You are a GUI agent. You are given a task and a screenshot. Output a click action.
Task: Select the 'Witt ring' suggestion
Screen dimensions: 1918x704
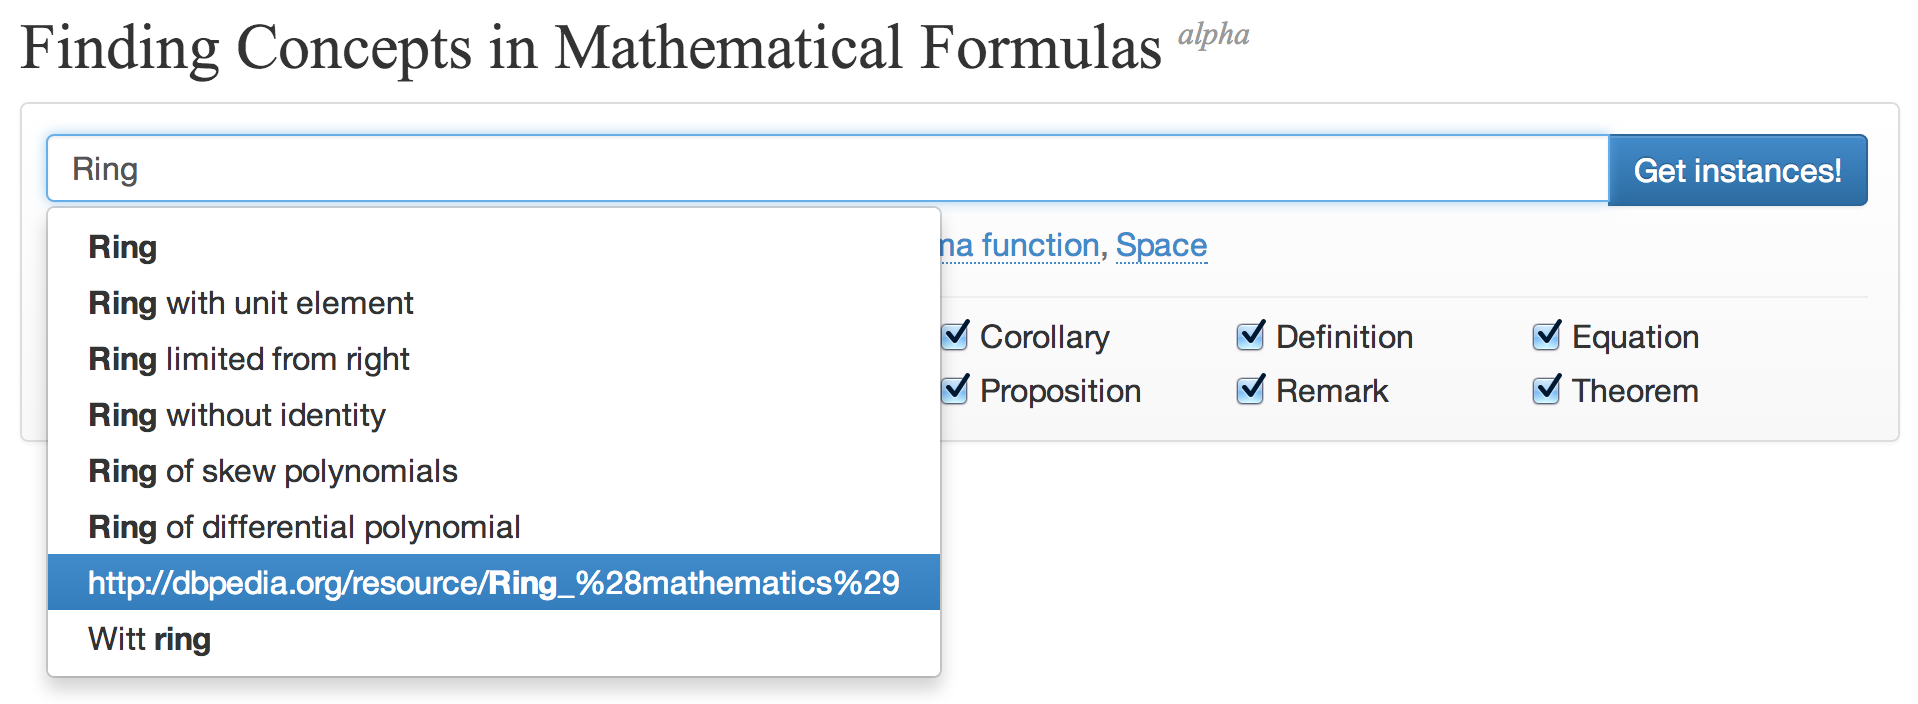coord(150,639)
